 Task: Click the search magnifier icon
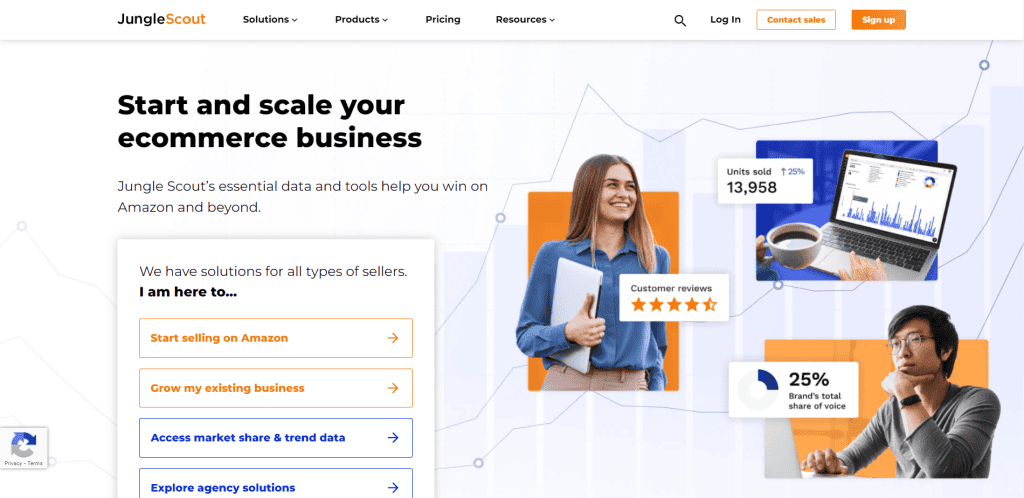pos(680,20)
